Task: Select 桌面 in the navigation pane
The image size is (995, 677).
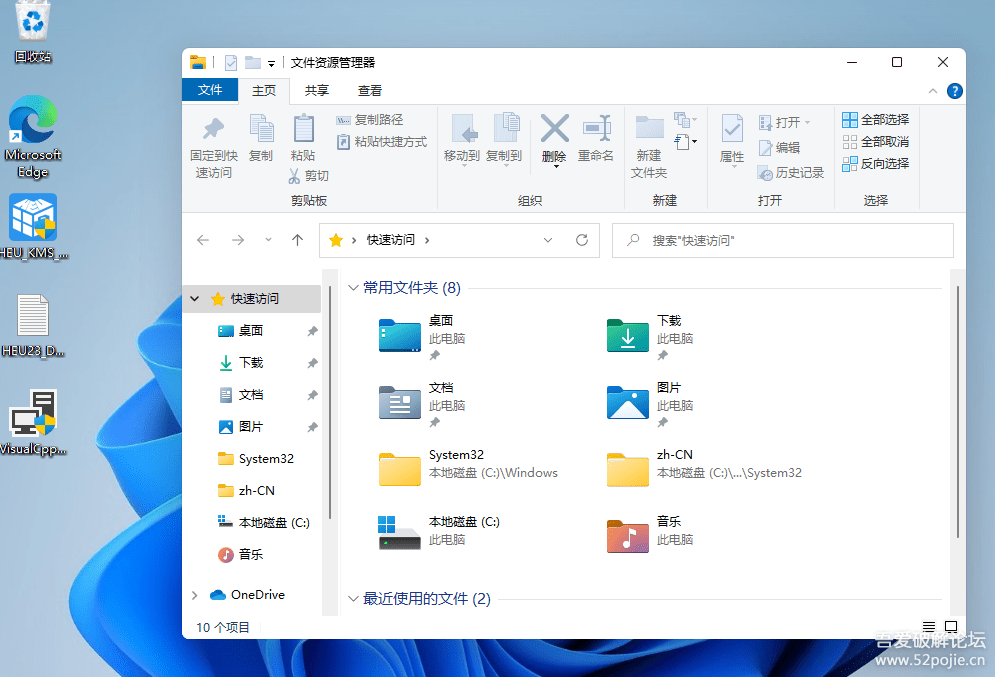Action: click(x=251, y=331)
